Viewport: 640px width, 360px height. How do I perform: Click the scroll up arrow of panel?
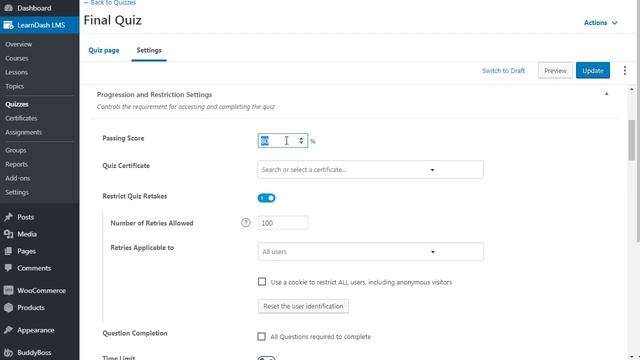click(x=631, y=89)
